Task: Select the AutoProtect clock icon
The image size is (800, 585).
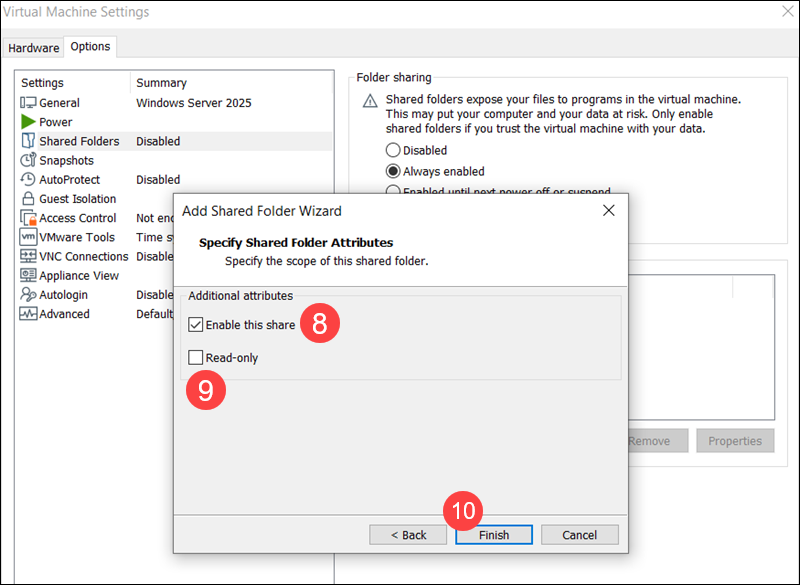Action: (28, 180)
